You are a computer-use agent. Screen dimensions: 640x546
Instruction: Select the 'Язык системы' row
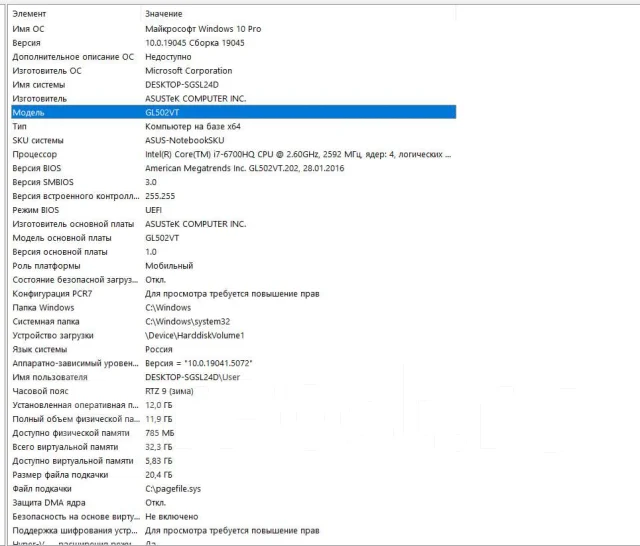(233, 349)
